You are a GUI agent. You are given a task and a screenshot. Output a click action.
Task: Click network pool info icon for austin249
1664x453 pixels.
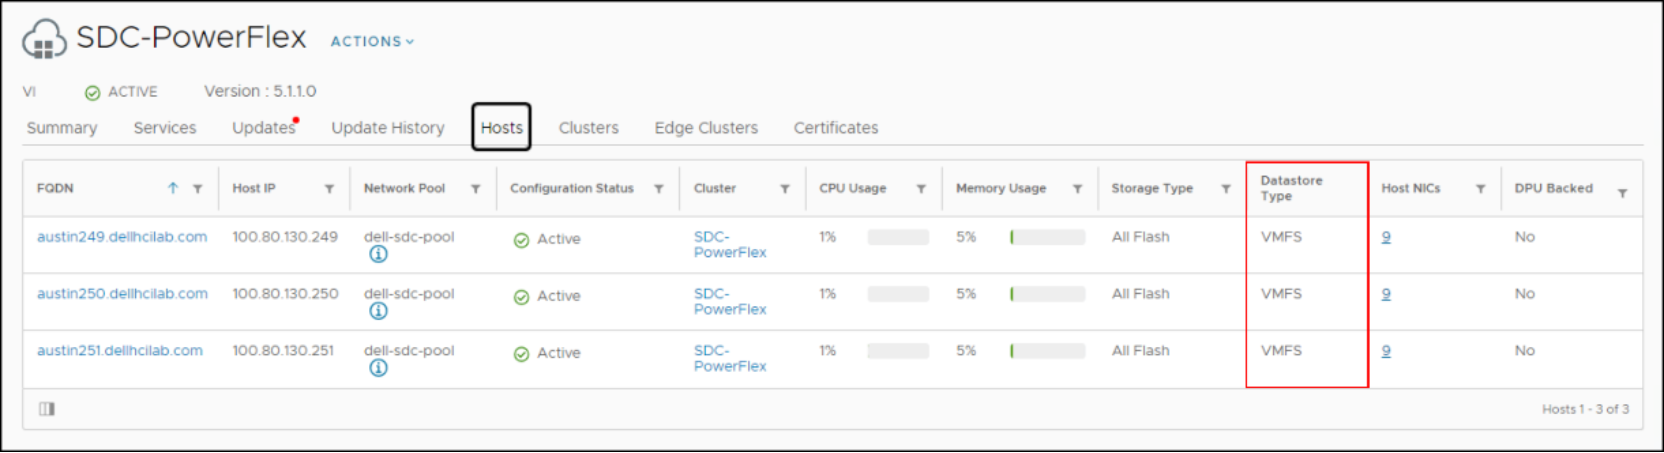(378, 254)
